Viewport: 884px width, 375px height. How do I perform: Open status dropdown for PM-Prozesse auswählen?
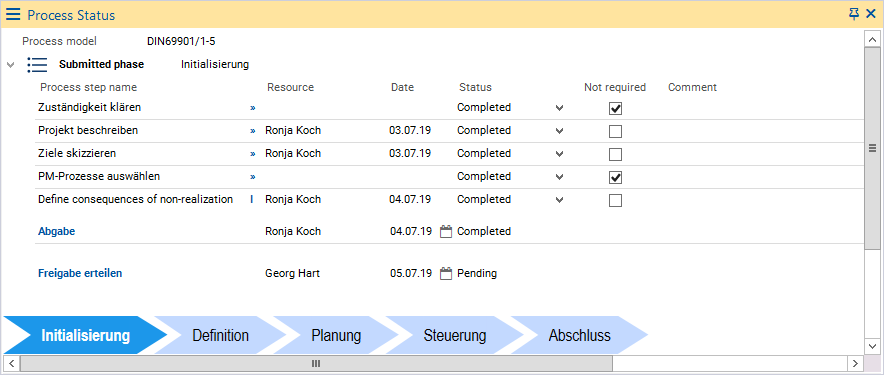559,177
